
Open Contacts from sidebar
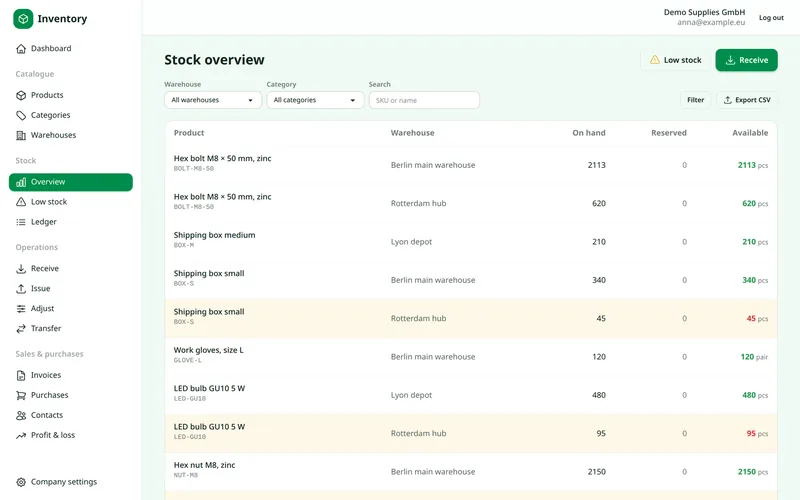click(71, 415)
